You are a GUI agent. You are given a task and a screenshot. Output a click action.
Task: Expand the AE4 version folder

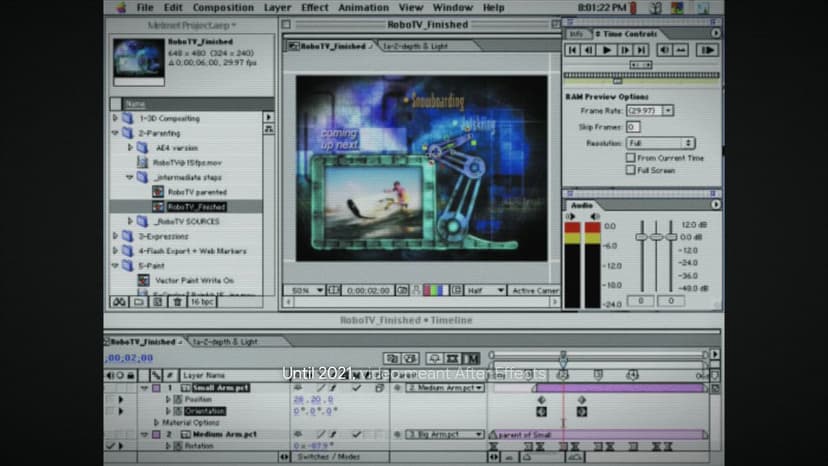click(130, 148)
